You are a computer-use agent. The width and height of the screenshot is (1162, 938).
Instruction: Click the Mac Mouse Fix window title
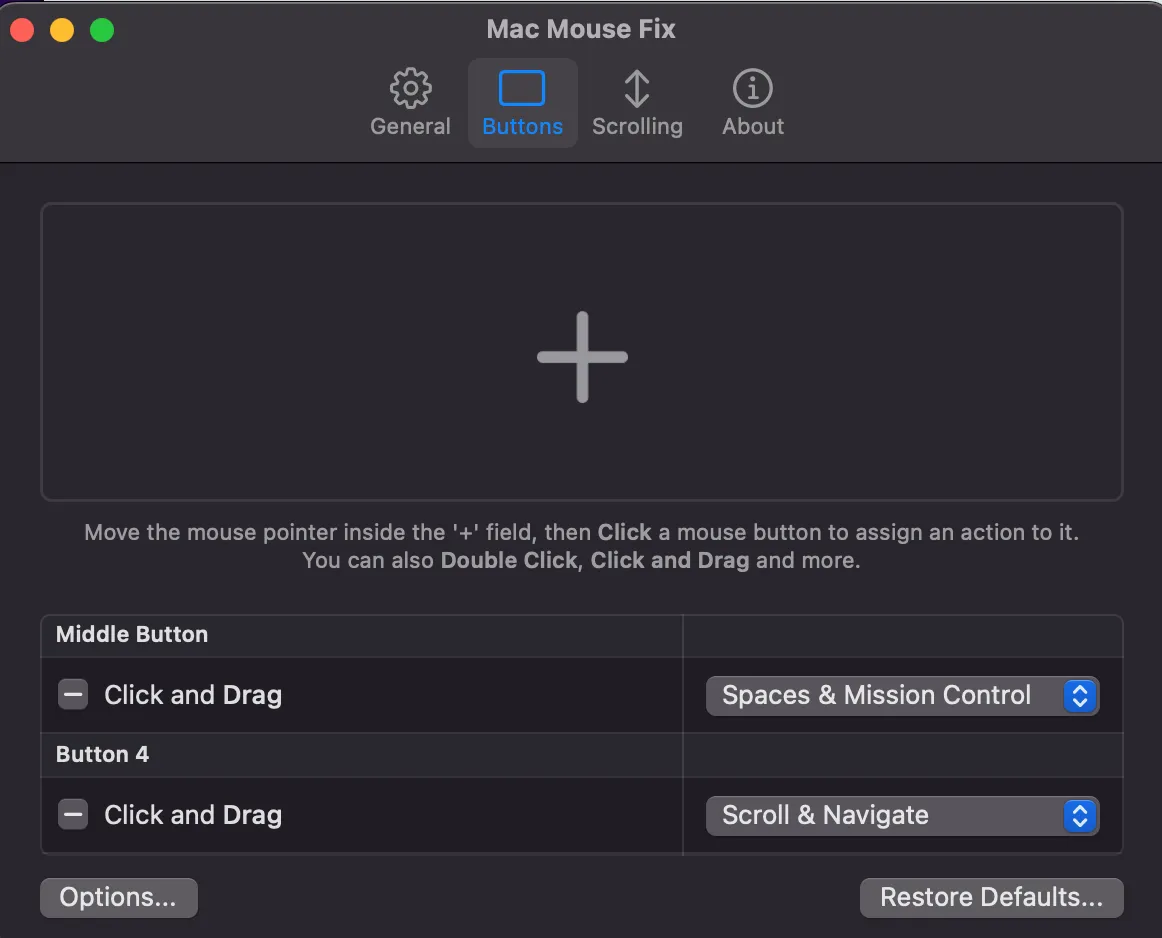click(x=581, y=29)
